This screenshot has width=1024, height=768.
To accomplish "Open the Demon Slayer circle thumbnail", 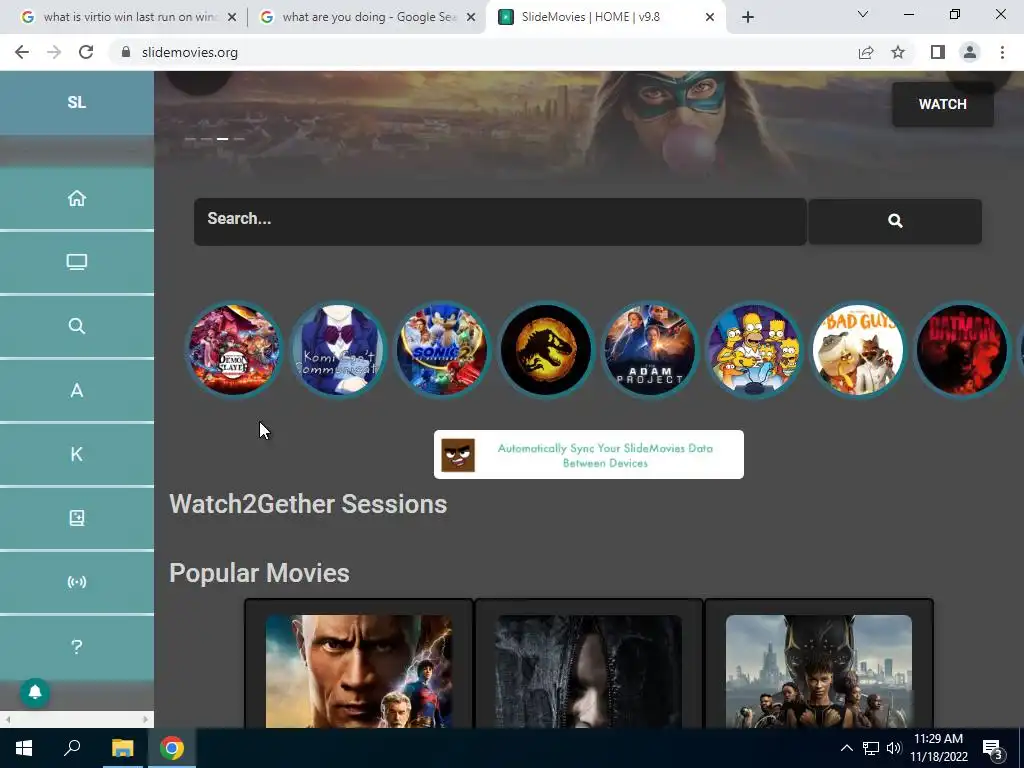I will coord(234,350).
